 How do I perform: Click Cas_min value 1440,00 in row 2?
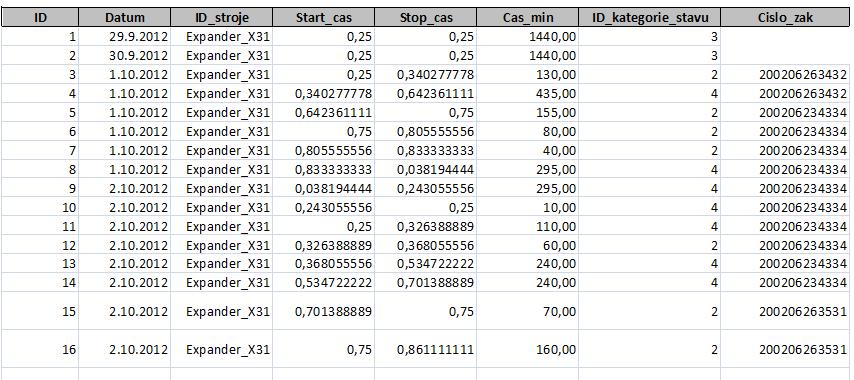(527, 56)
